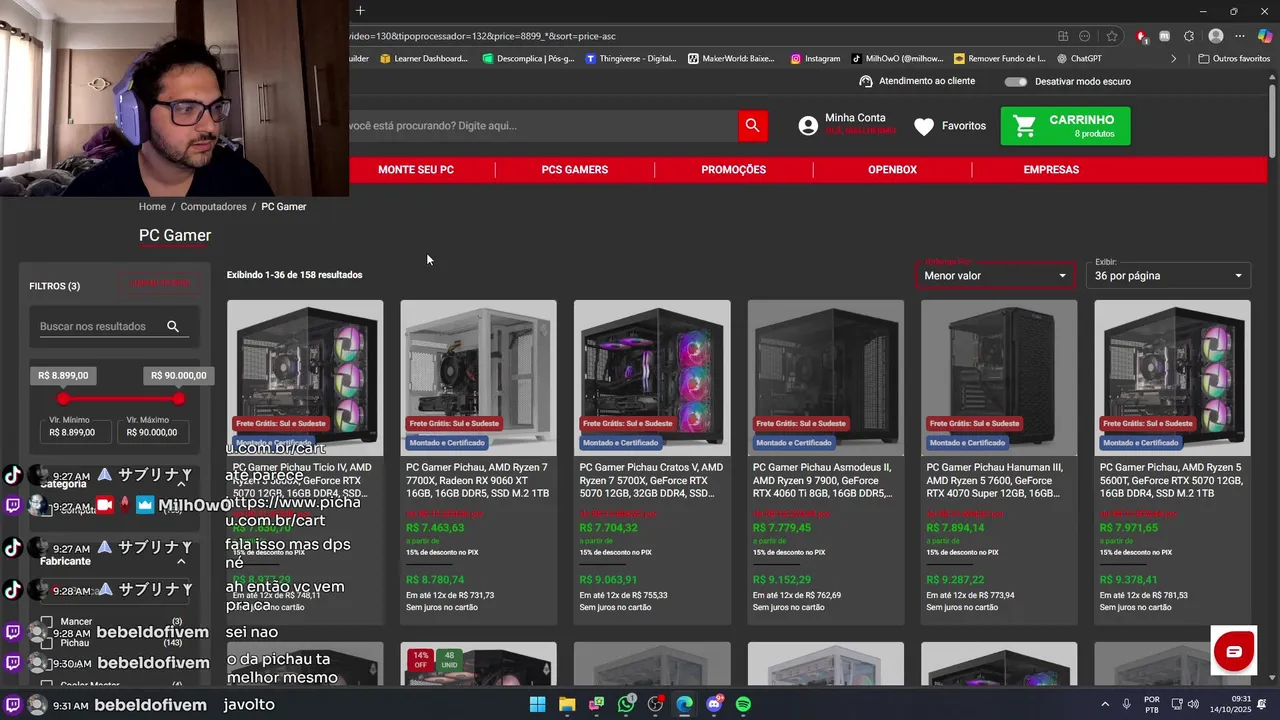Click the filter search magnifier icon
This screenshot has width=1280, height=720.
point(173,326)
